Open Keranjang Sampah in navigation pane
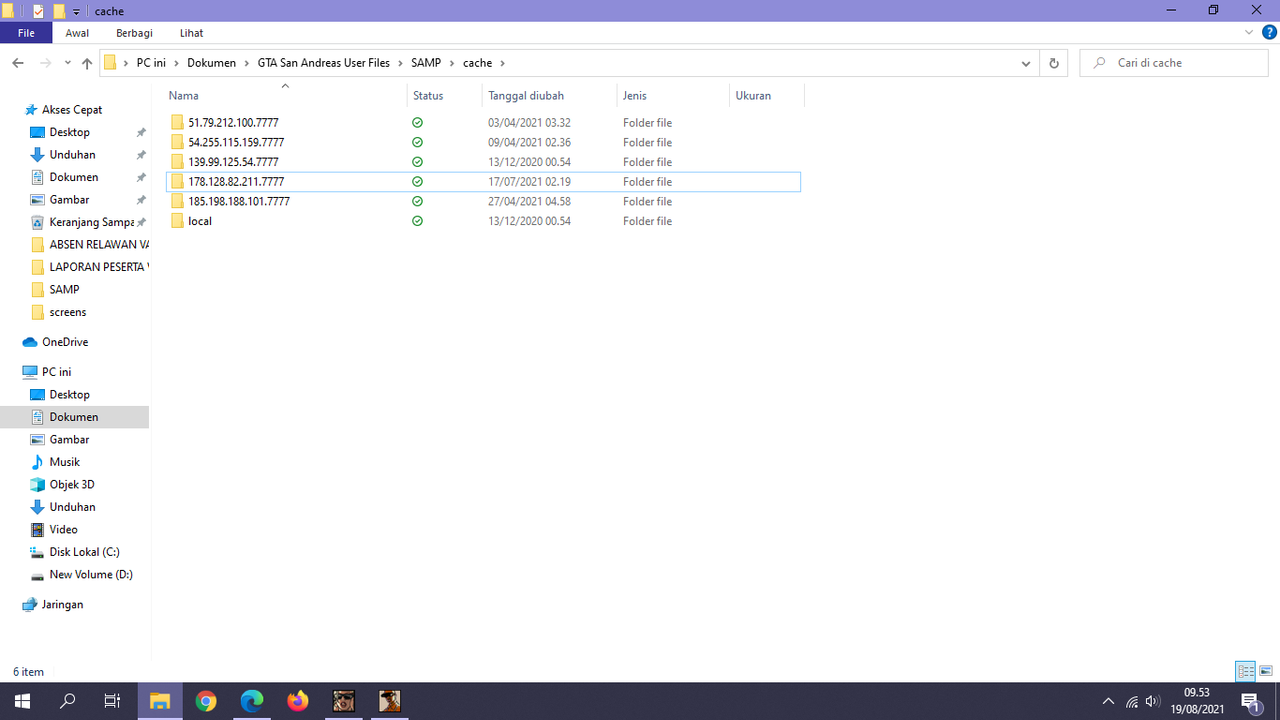Viewport: 1280px width, 720px height. click(91, 222)
